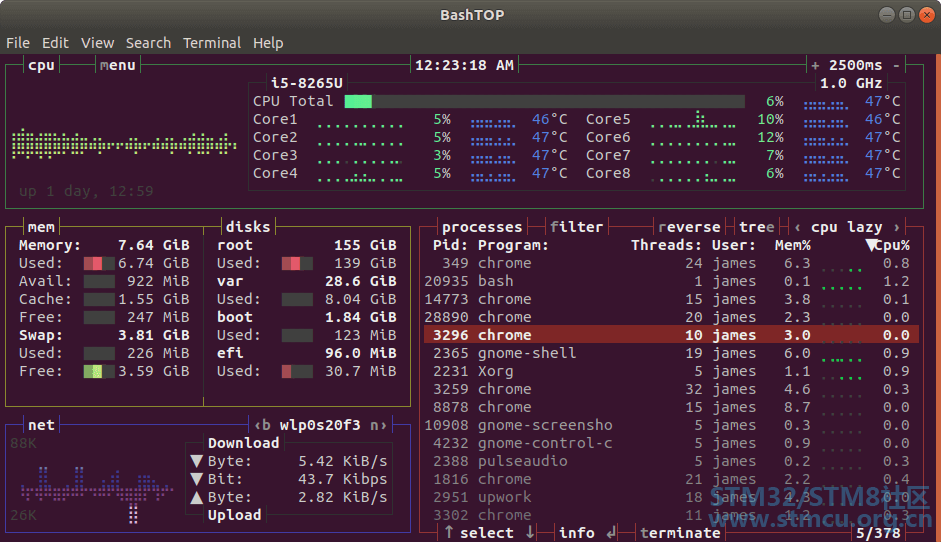Click the Core6 usage 12% value
Viewport: 941px width, 542px height.
tap(771, 137)
